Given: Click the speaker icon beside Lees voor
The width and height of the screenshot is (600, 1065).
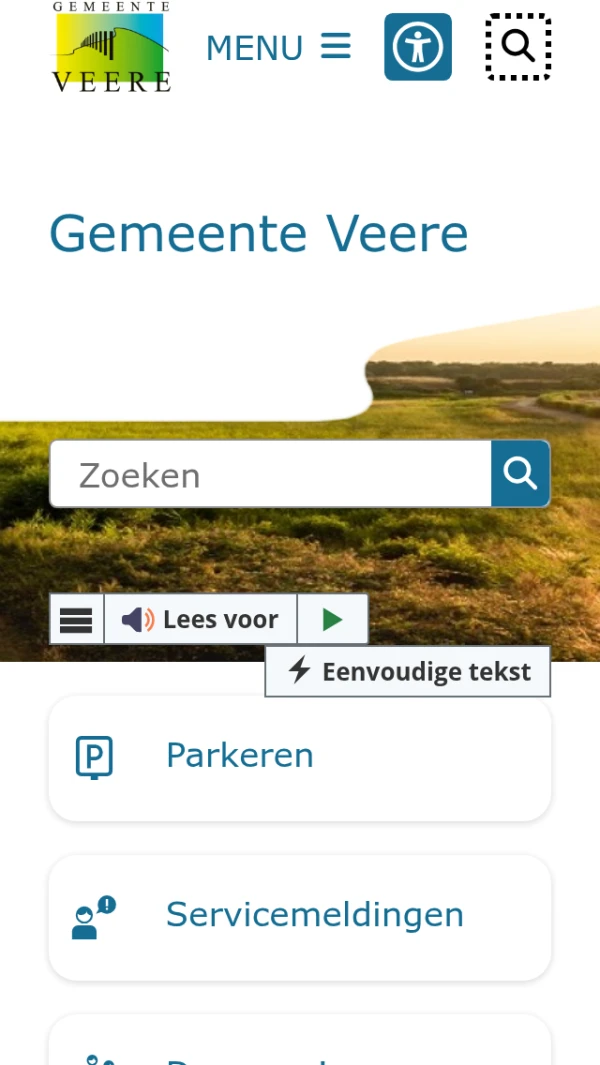Looking at the screenshot, I should pos(138,619).
